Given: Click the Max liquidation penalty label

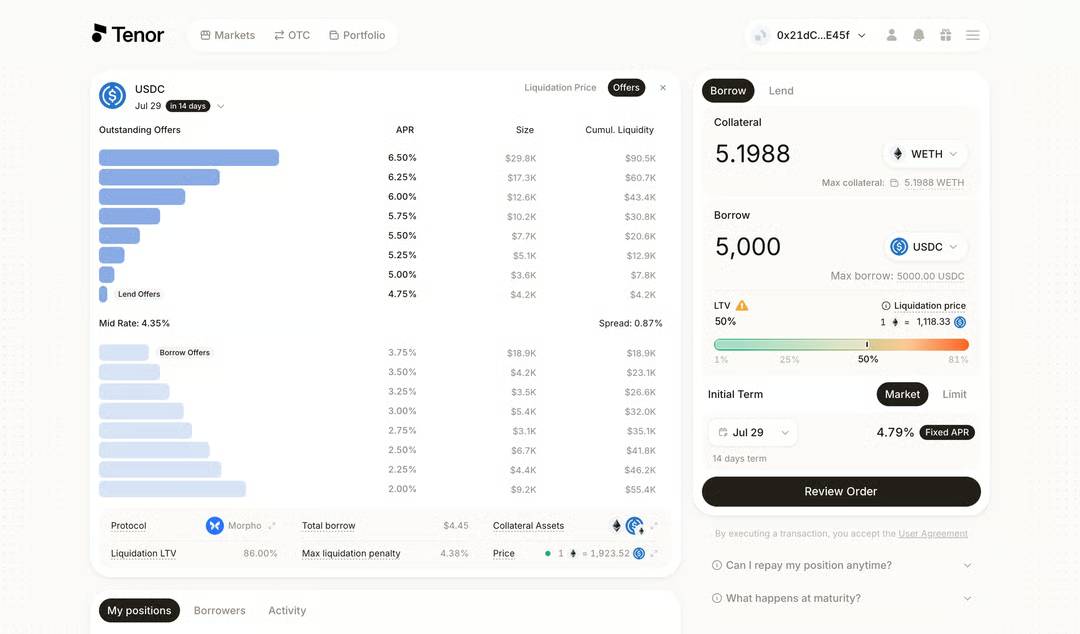Looking at the screenshot, I should point(351,553).
